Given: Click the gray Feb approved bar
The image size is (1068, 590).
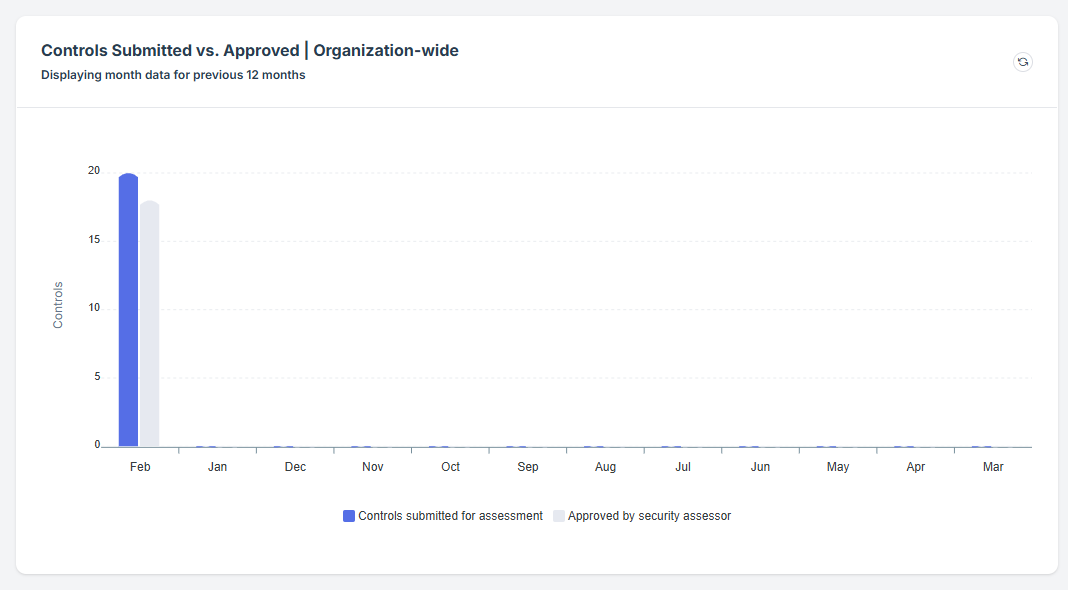Looking at the screenshot, I should pos(150,323).
